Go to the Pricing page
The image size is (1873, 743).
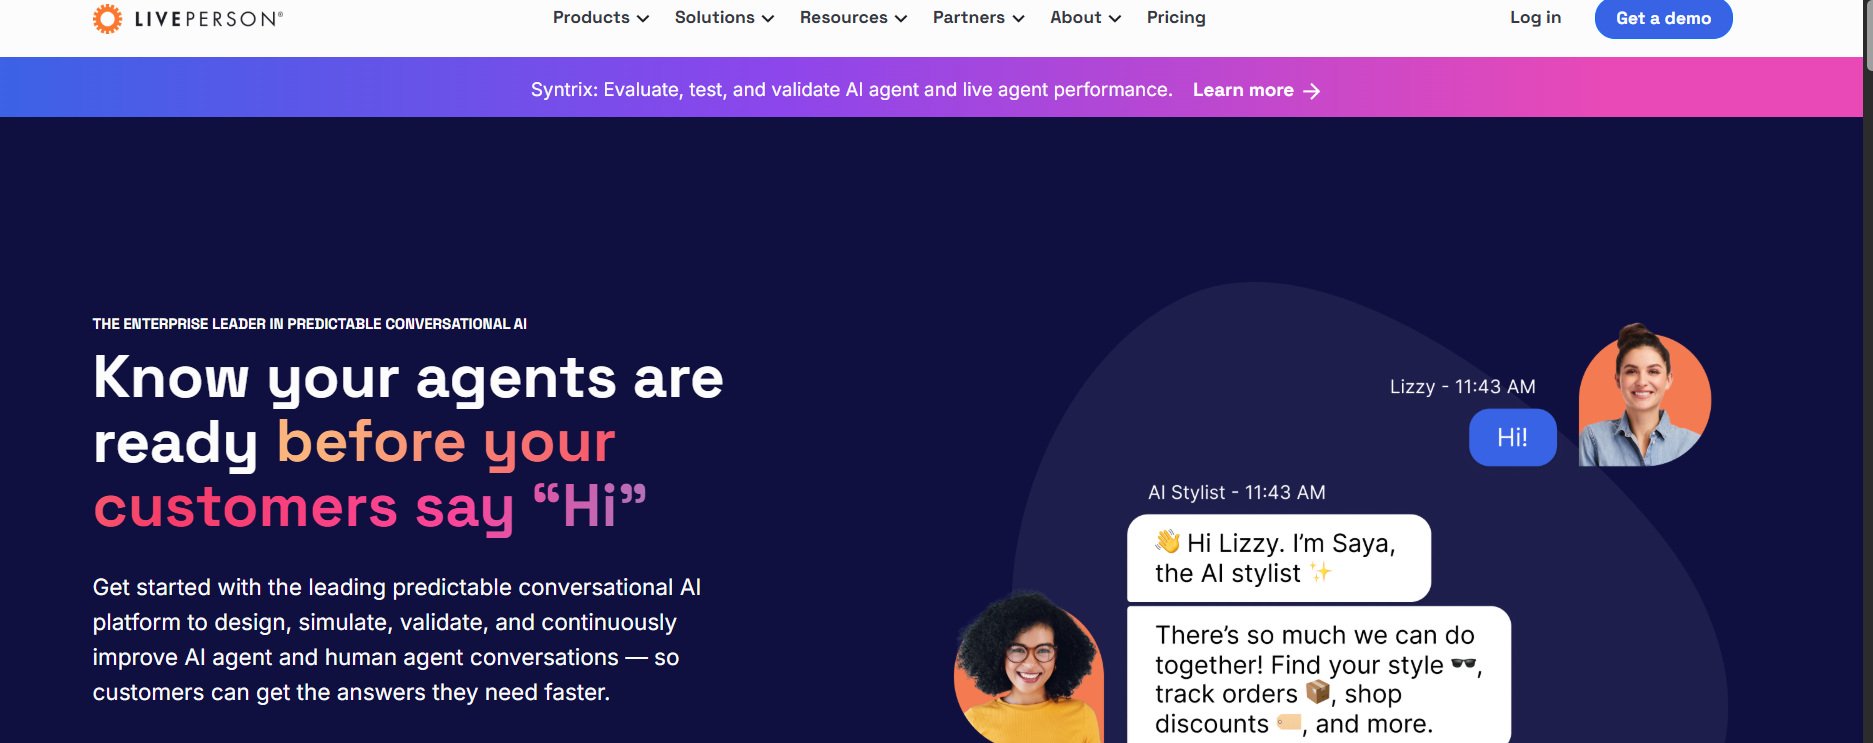tap(1176, 18)
